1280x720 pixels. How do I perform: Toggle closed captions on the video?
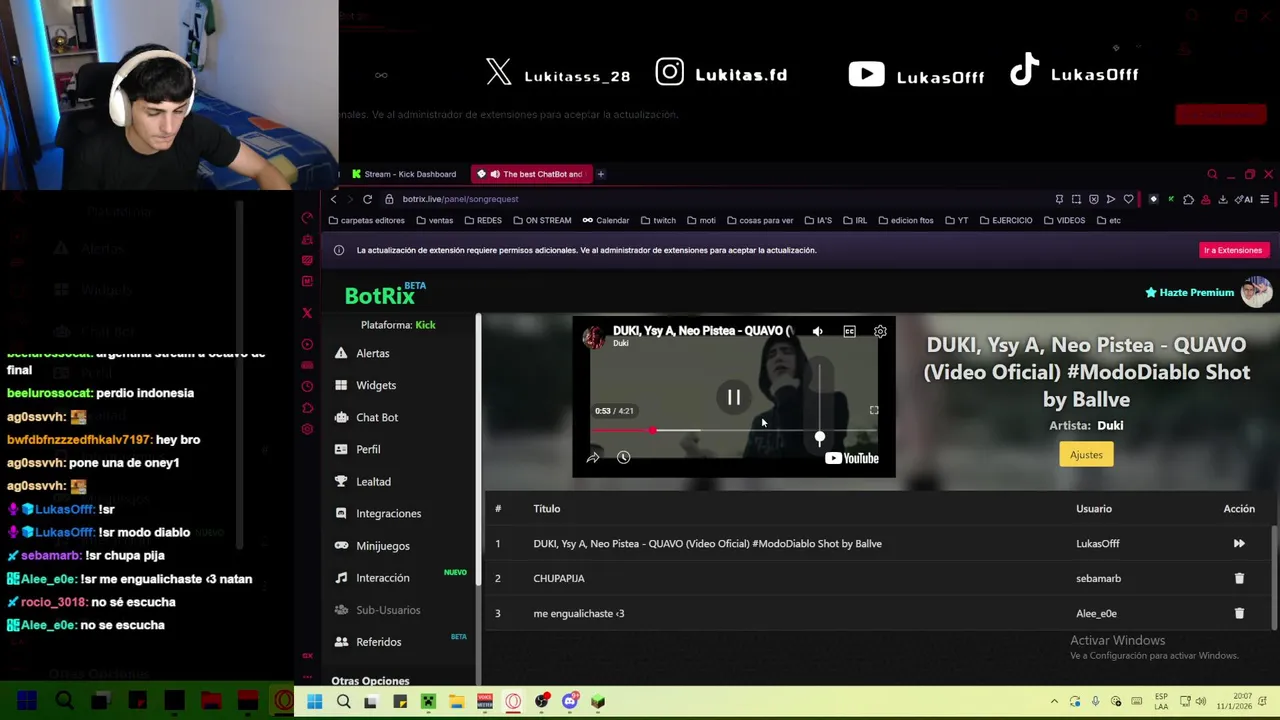tap(849, 331)
